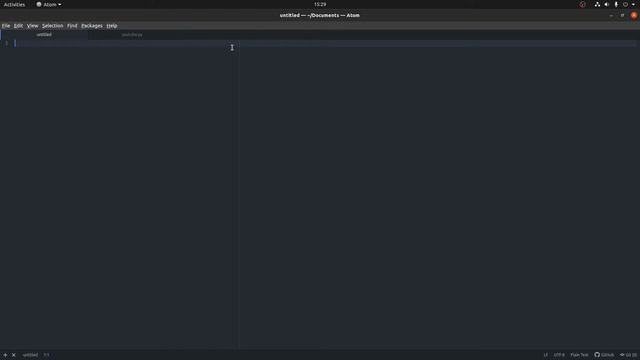The image size is (640, 360).
Task: Open the Selection menu
Action: tap(53, 26)
